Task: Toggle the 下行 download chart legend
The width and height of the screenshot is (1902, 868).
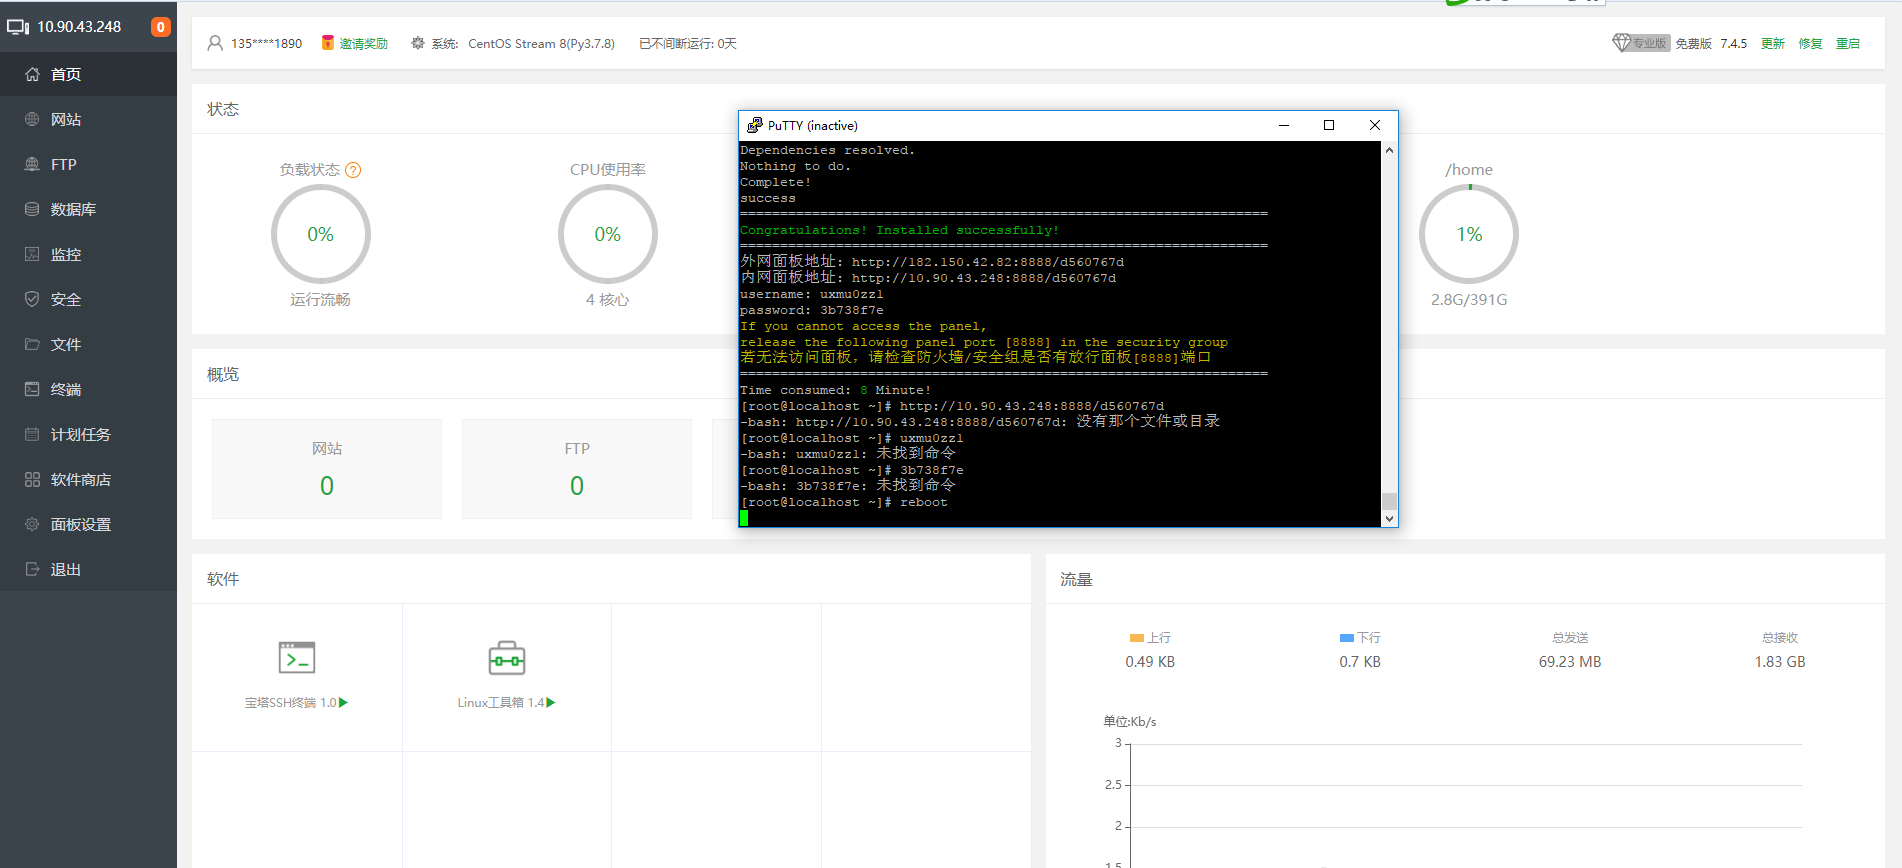Action: coord(1360,638)
